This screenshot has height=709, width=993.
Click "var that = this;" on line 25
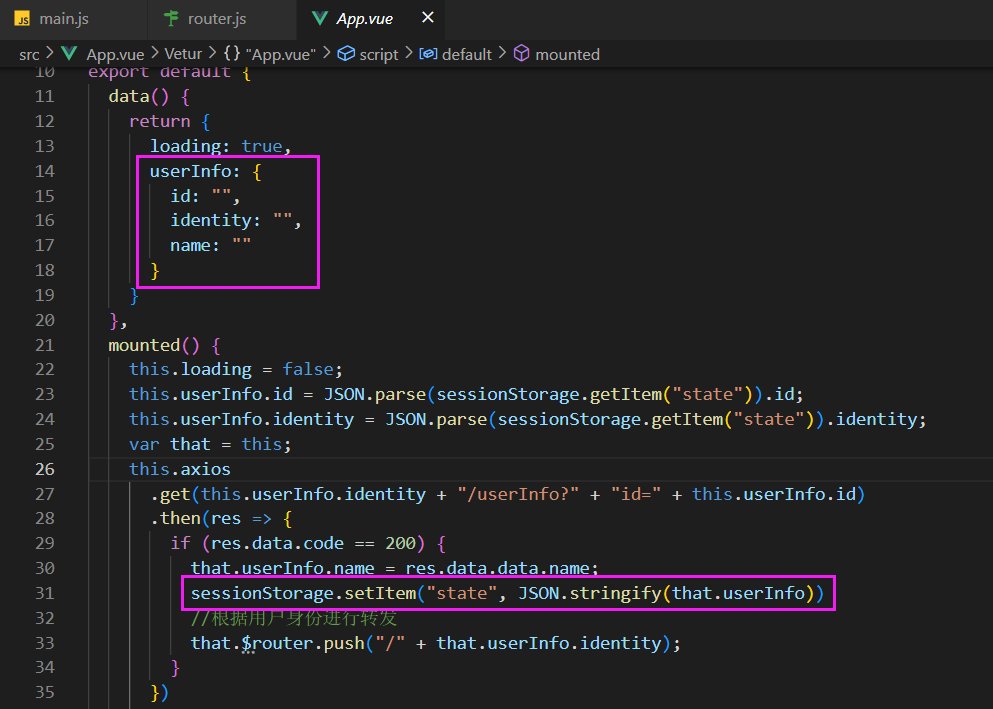pos(210,444)
